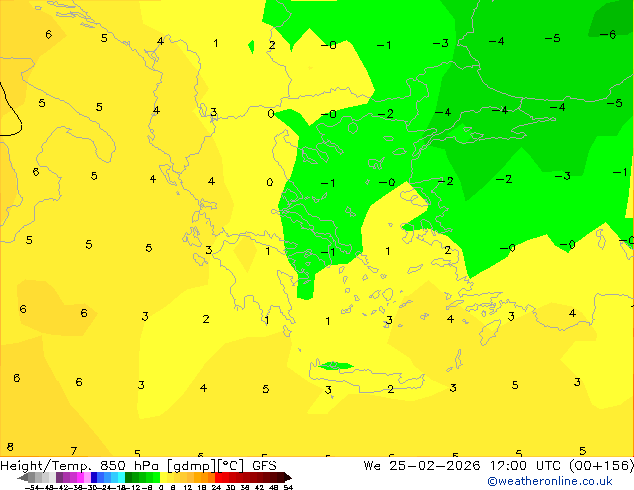
Task: Click the "(00+156)" forecast offset text
Action: pos(602,466)
